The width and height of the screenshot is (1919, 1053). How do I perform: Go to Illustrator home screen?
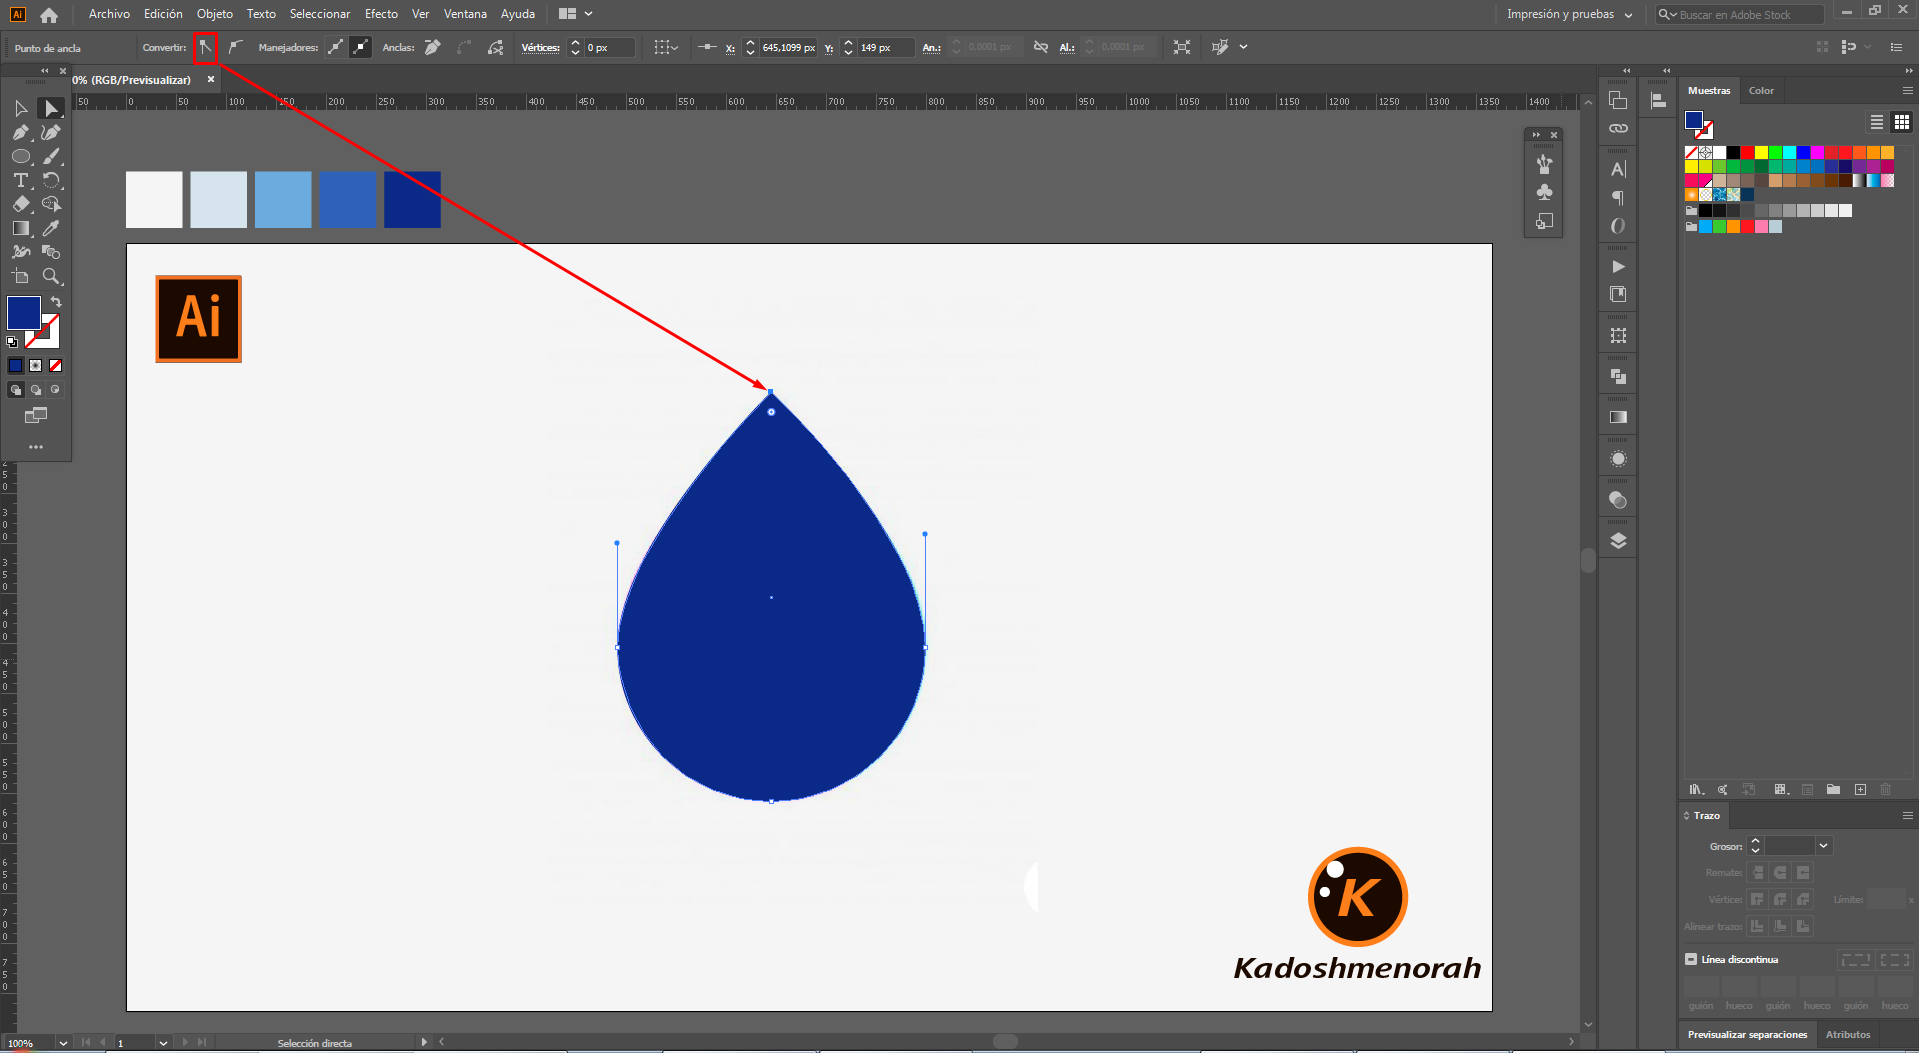coord(49,14)
